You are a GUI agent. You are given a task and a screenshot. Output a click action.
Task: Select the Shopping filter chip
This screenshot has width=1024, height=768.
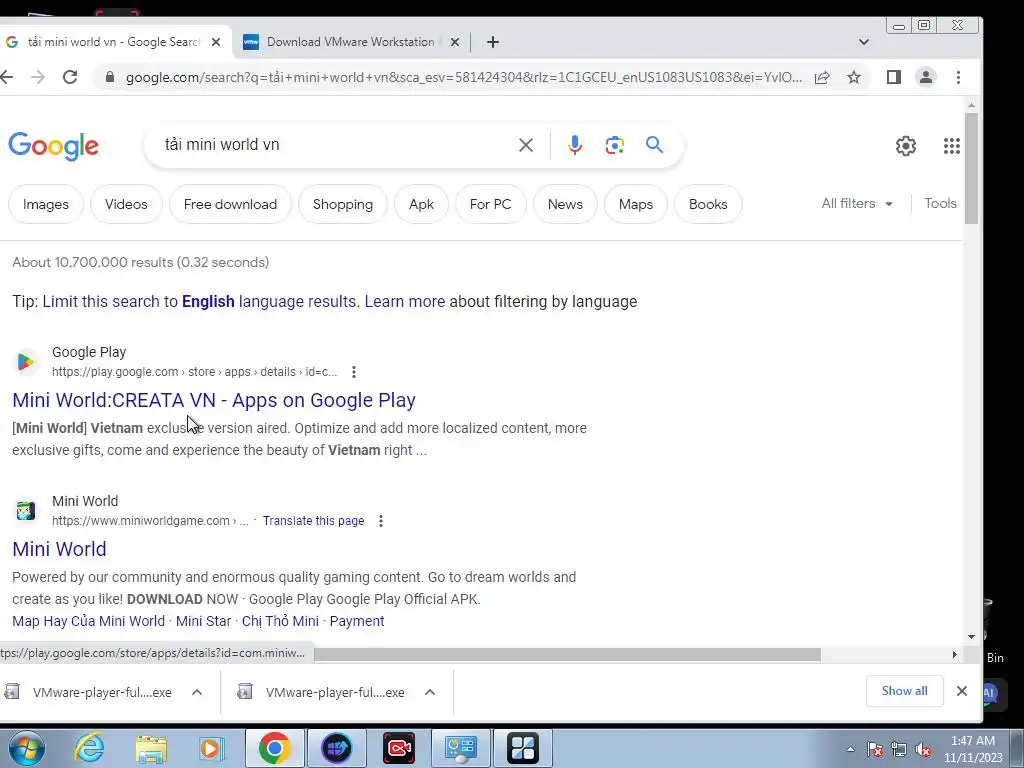click(x=343, y=204)
